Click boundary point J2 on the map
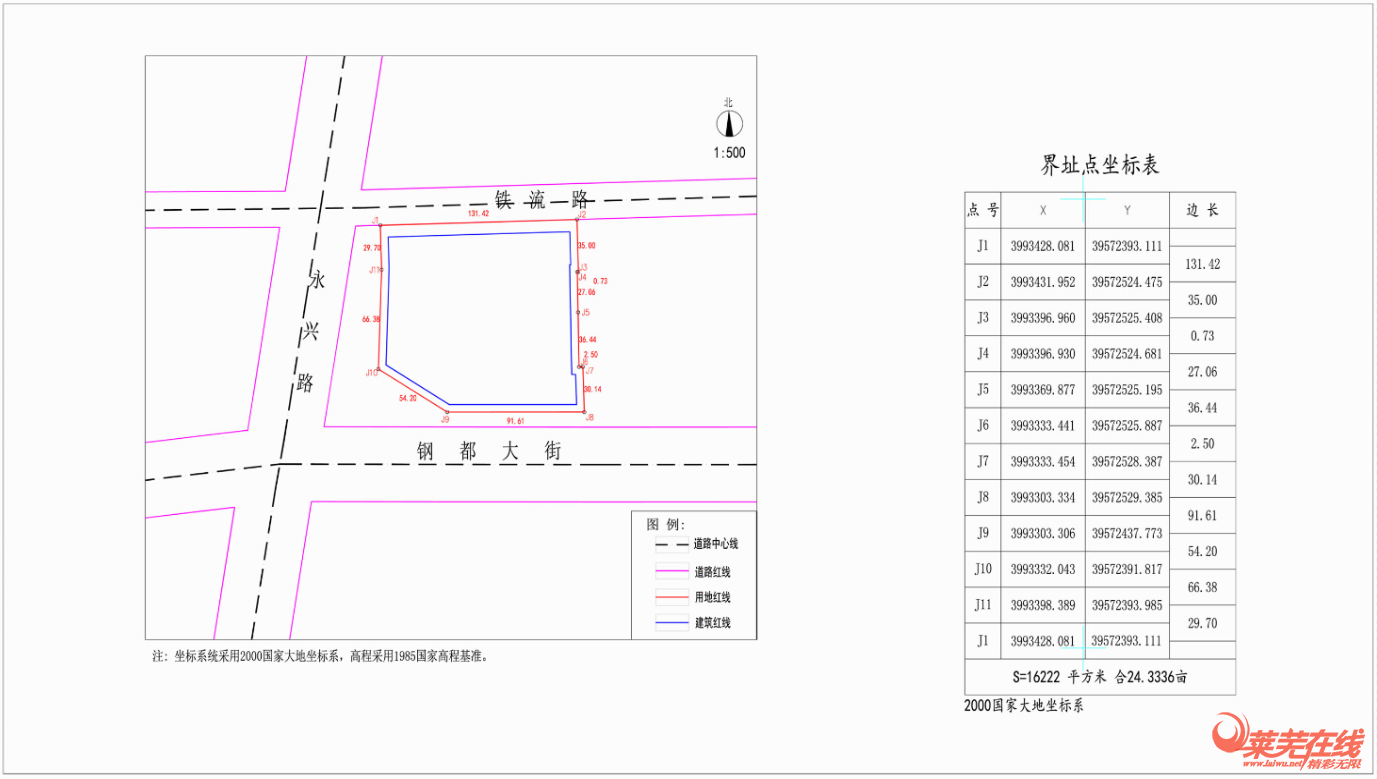The width and height of the screenshot is (1377, 779). pos(579,219)
